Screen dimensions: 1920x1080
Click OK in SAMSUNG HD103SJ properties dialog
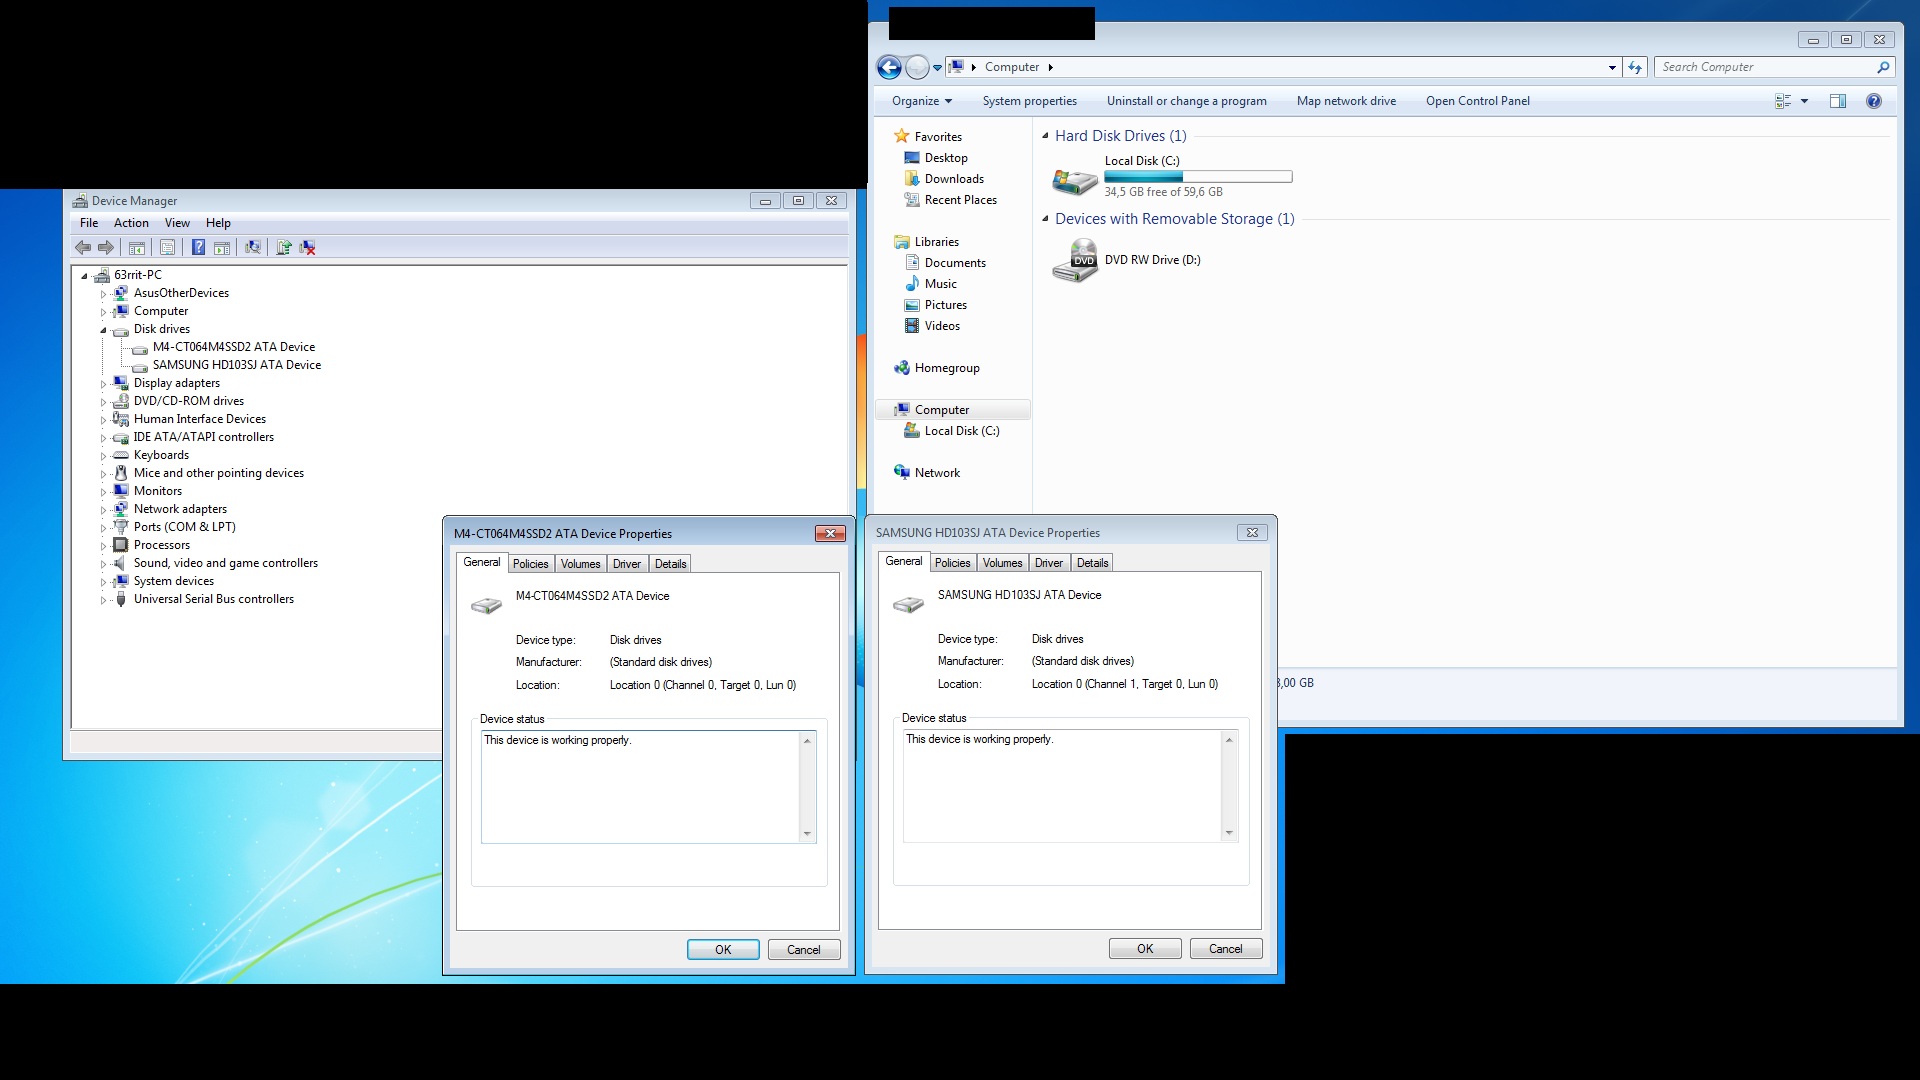[1145, 949]
